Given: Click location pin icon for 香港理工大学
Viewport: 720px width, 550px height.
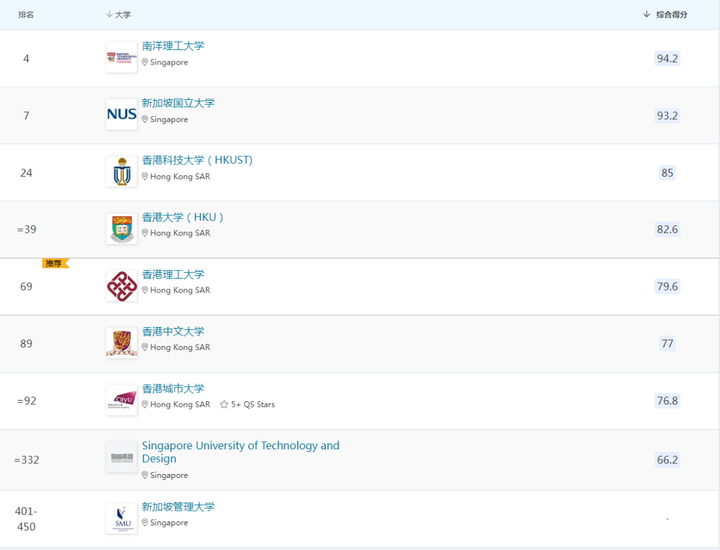Looking at the screenshot, I should pos(145,290).
